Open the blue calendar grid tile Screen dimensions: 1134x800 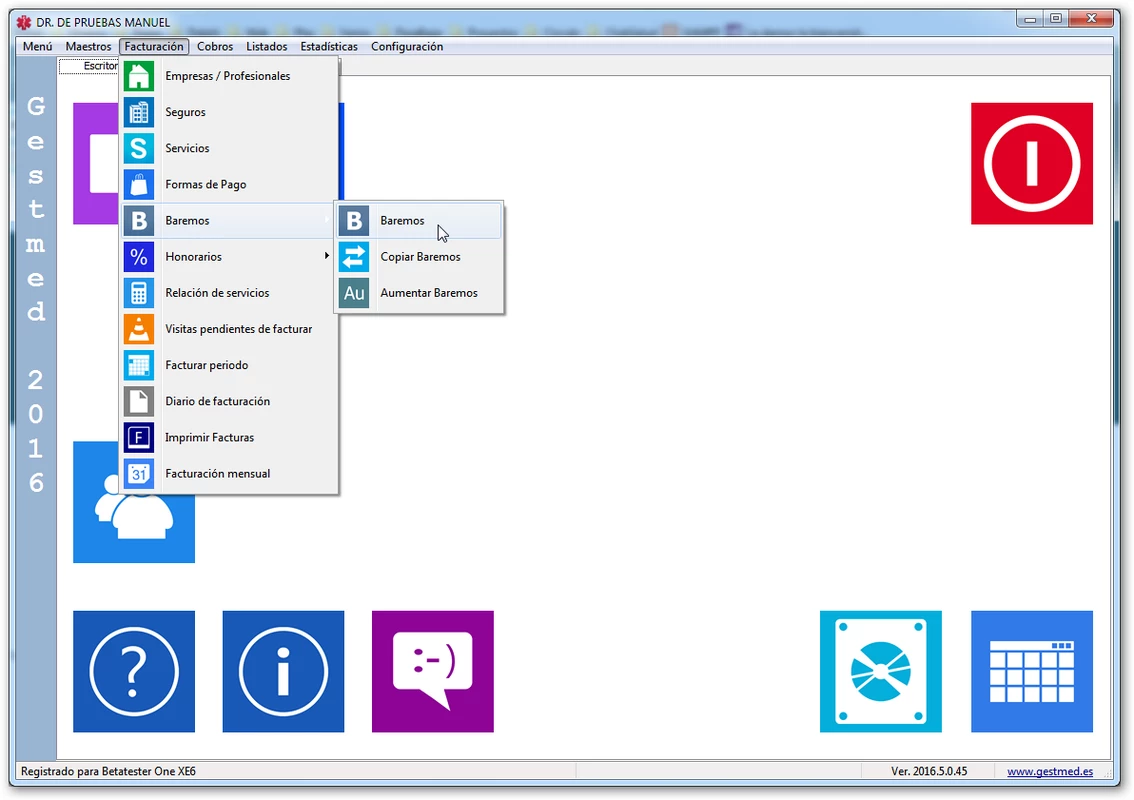pyautogui.click(x=1031, y=671)
